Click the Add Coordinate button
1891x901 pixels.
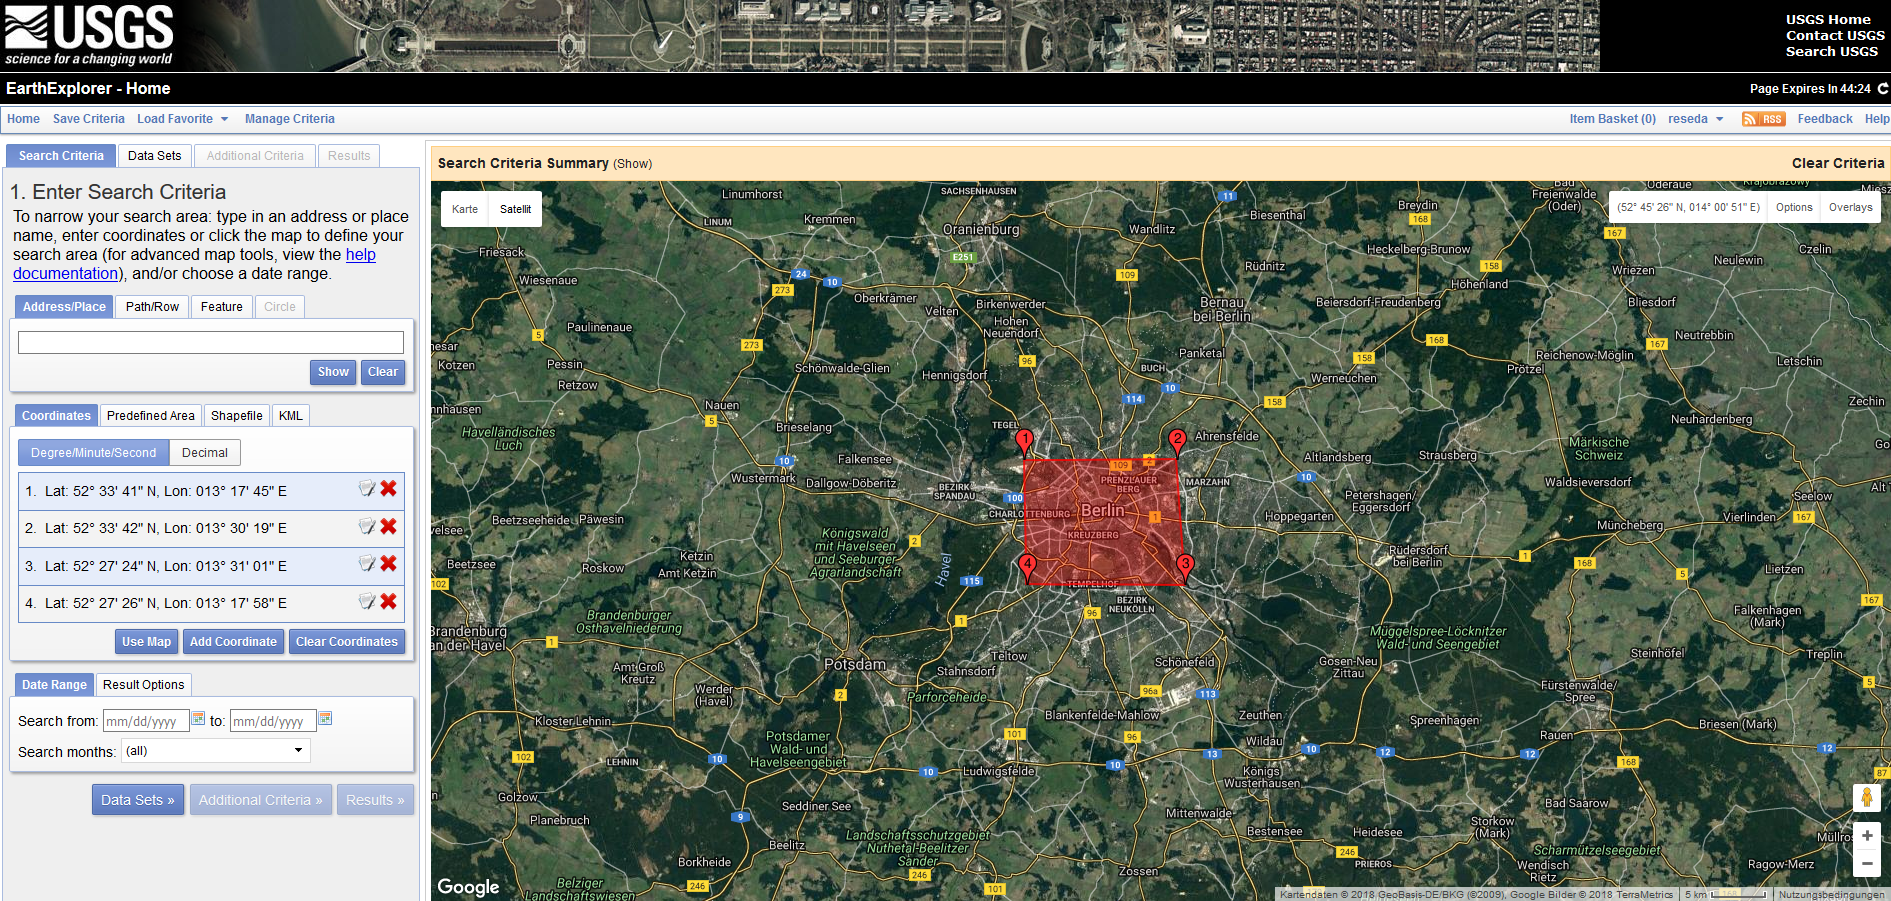point(233,642)
